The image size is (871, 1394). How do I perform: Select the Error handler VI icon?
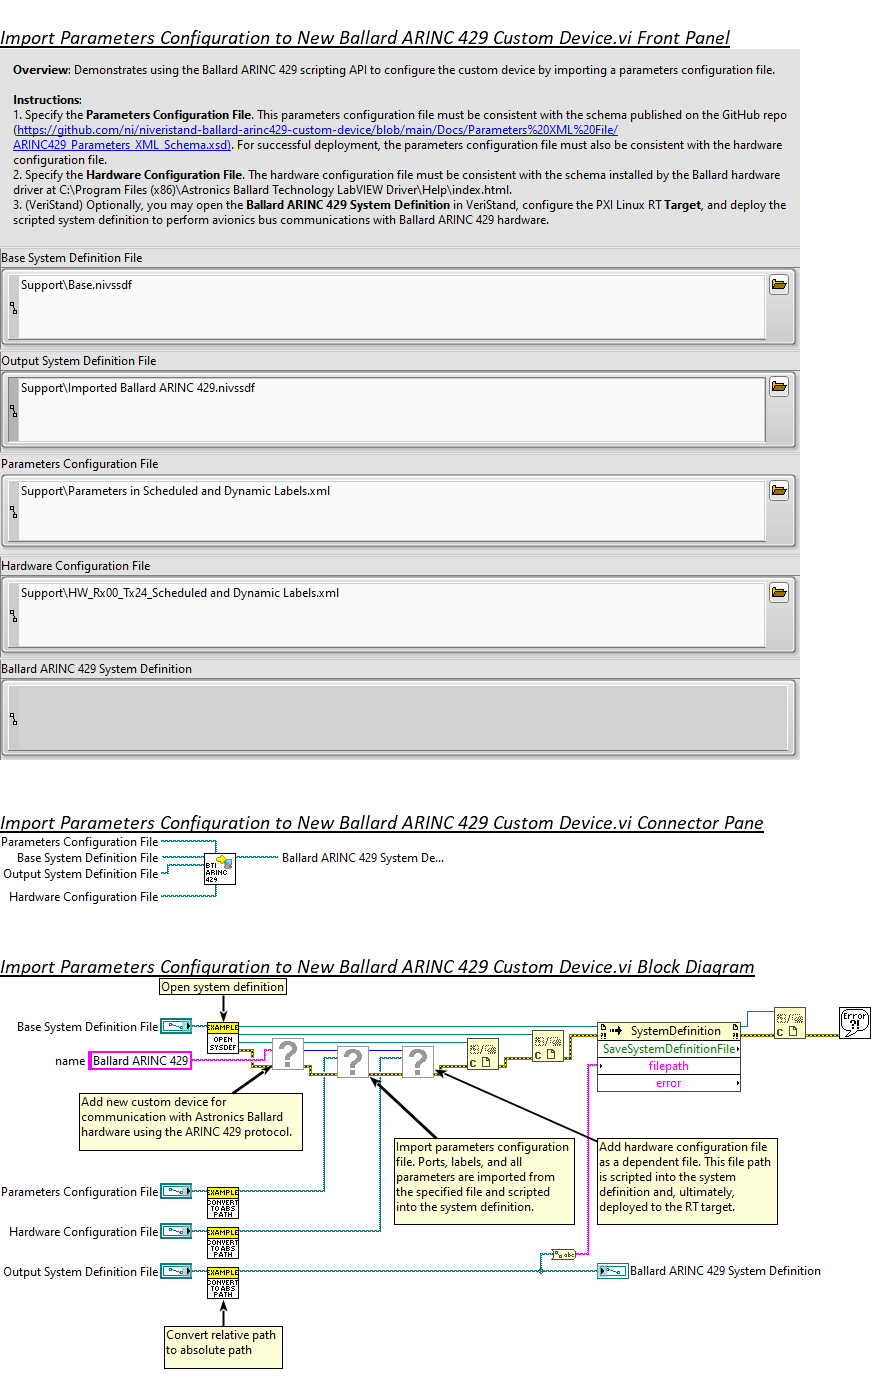coord(855,1023)
